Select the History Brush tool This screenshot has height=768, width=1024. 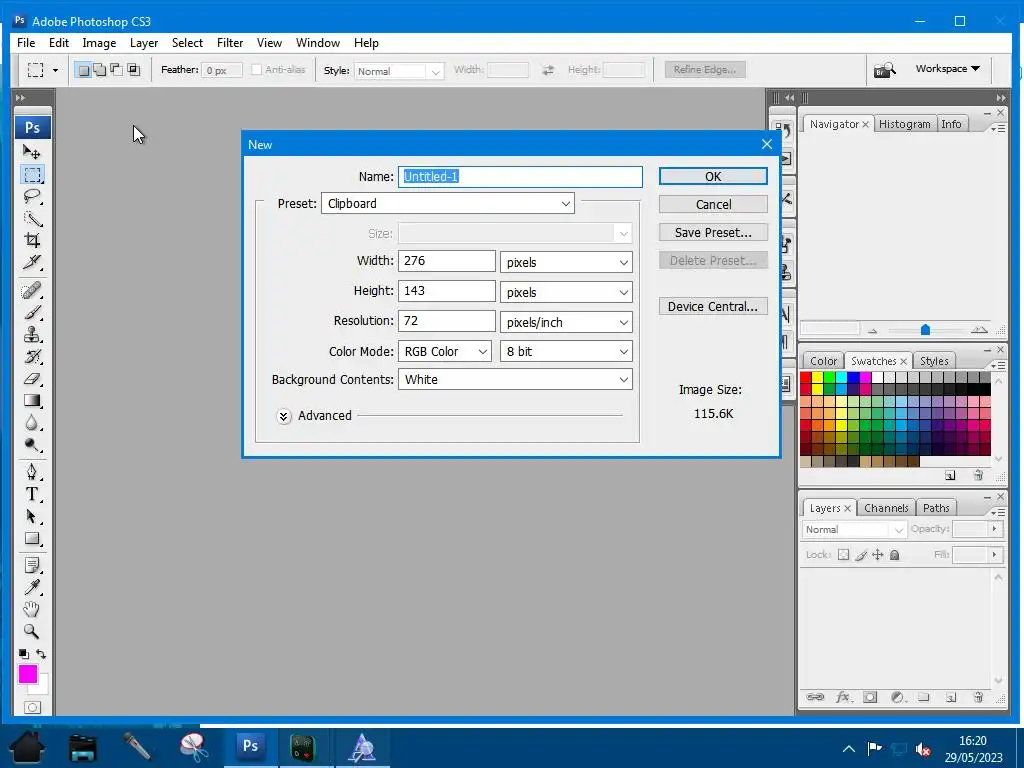click(x=31, y=357)
